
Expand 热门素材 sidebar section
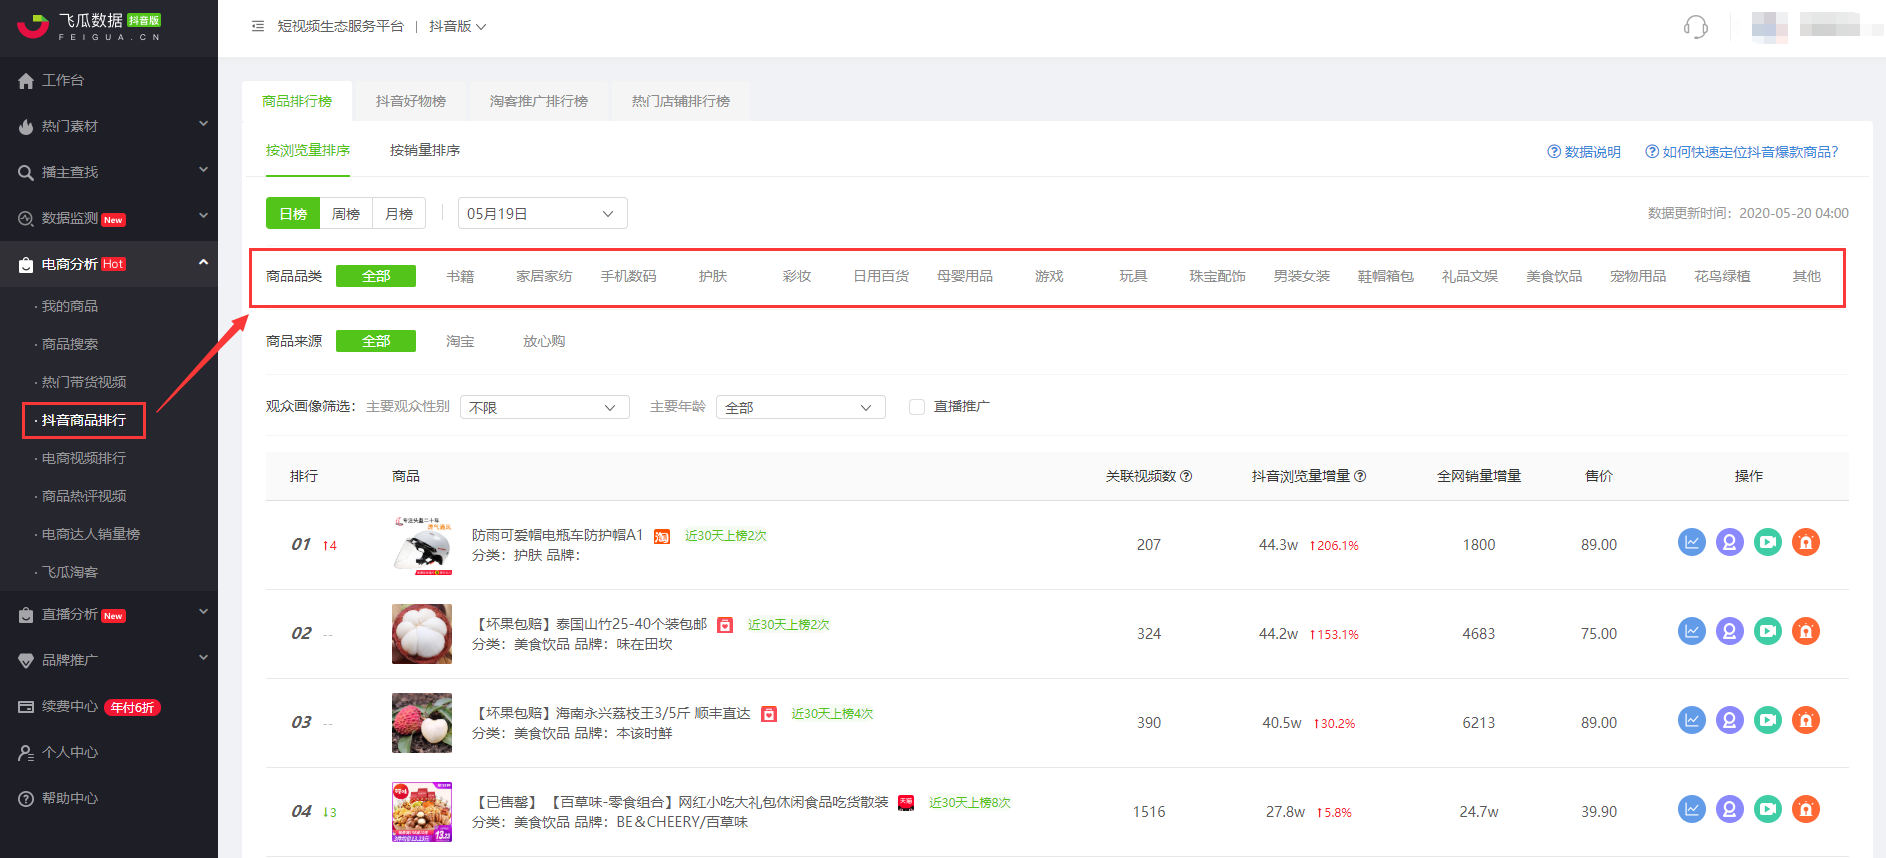click(x=108, y=126)
